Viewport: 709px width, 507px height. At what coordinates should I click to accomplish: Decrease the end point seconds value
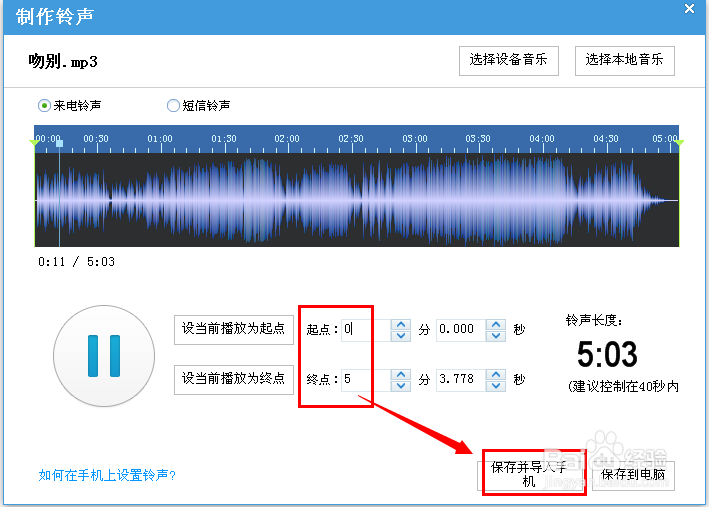click(496, 385)
